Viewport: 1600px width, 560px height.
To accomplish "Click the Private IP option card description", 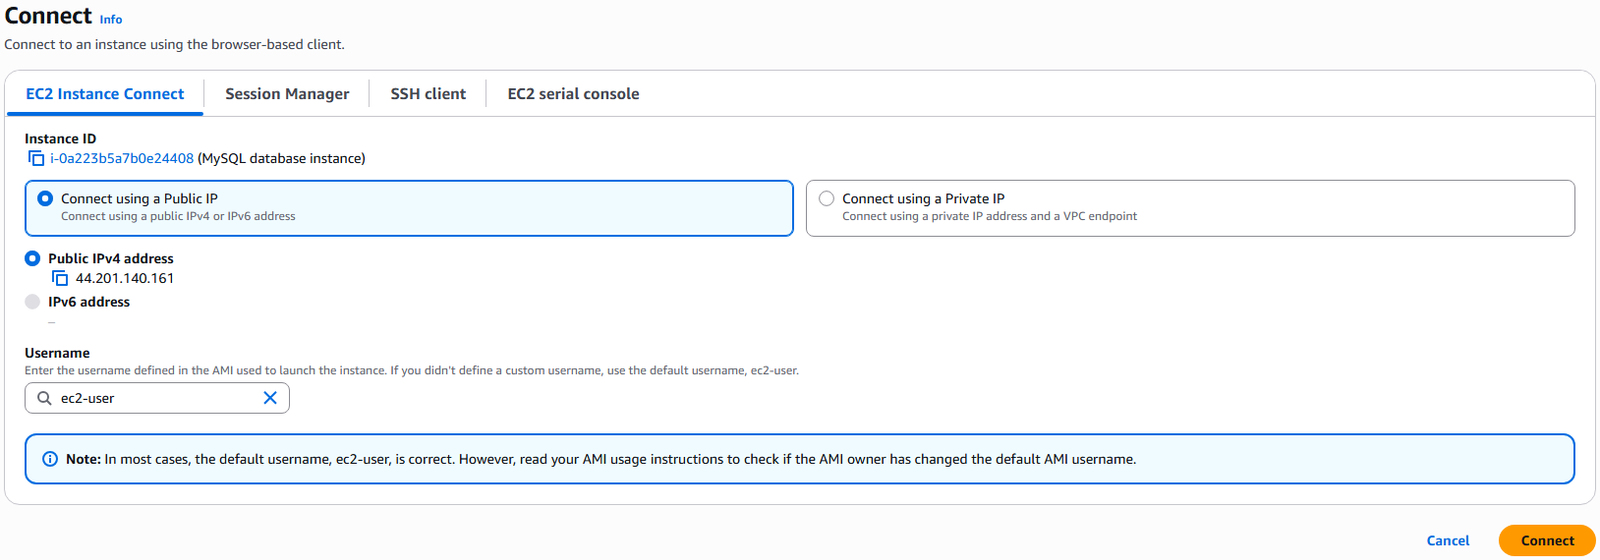I will click(x=989, y=216).
